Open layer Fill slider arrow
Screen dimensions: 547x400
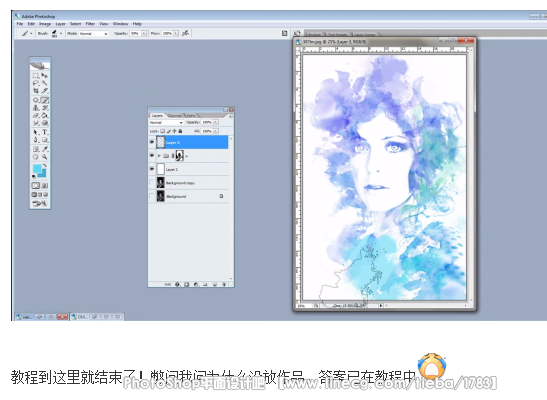pos(216,131)
